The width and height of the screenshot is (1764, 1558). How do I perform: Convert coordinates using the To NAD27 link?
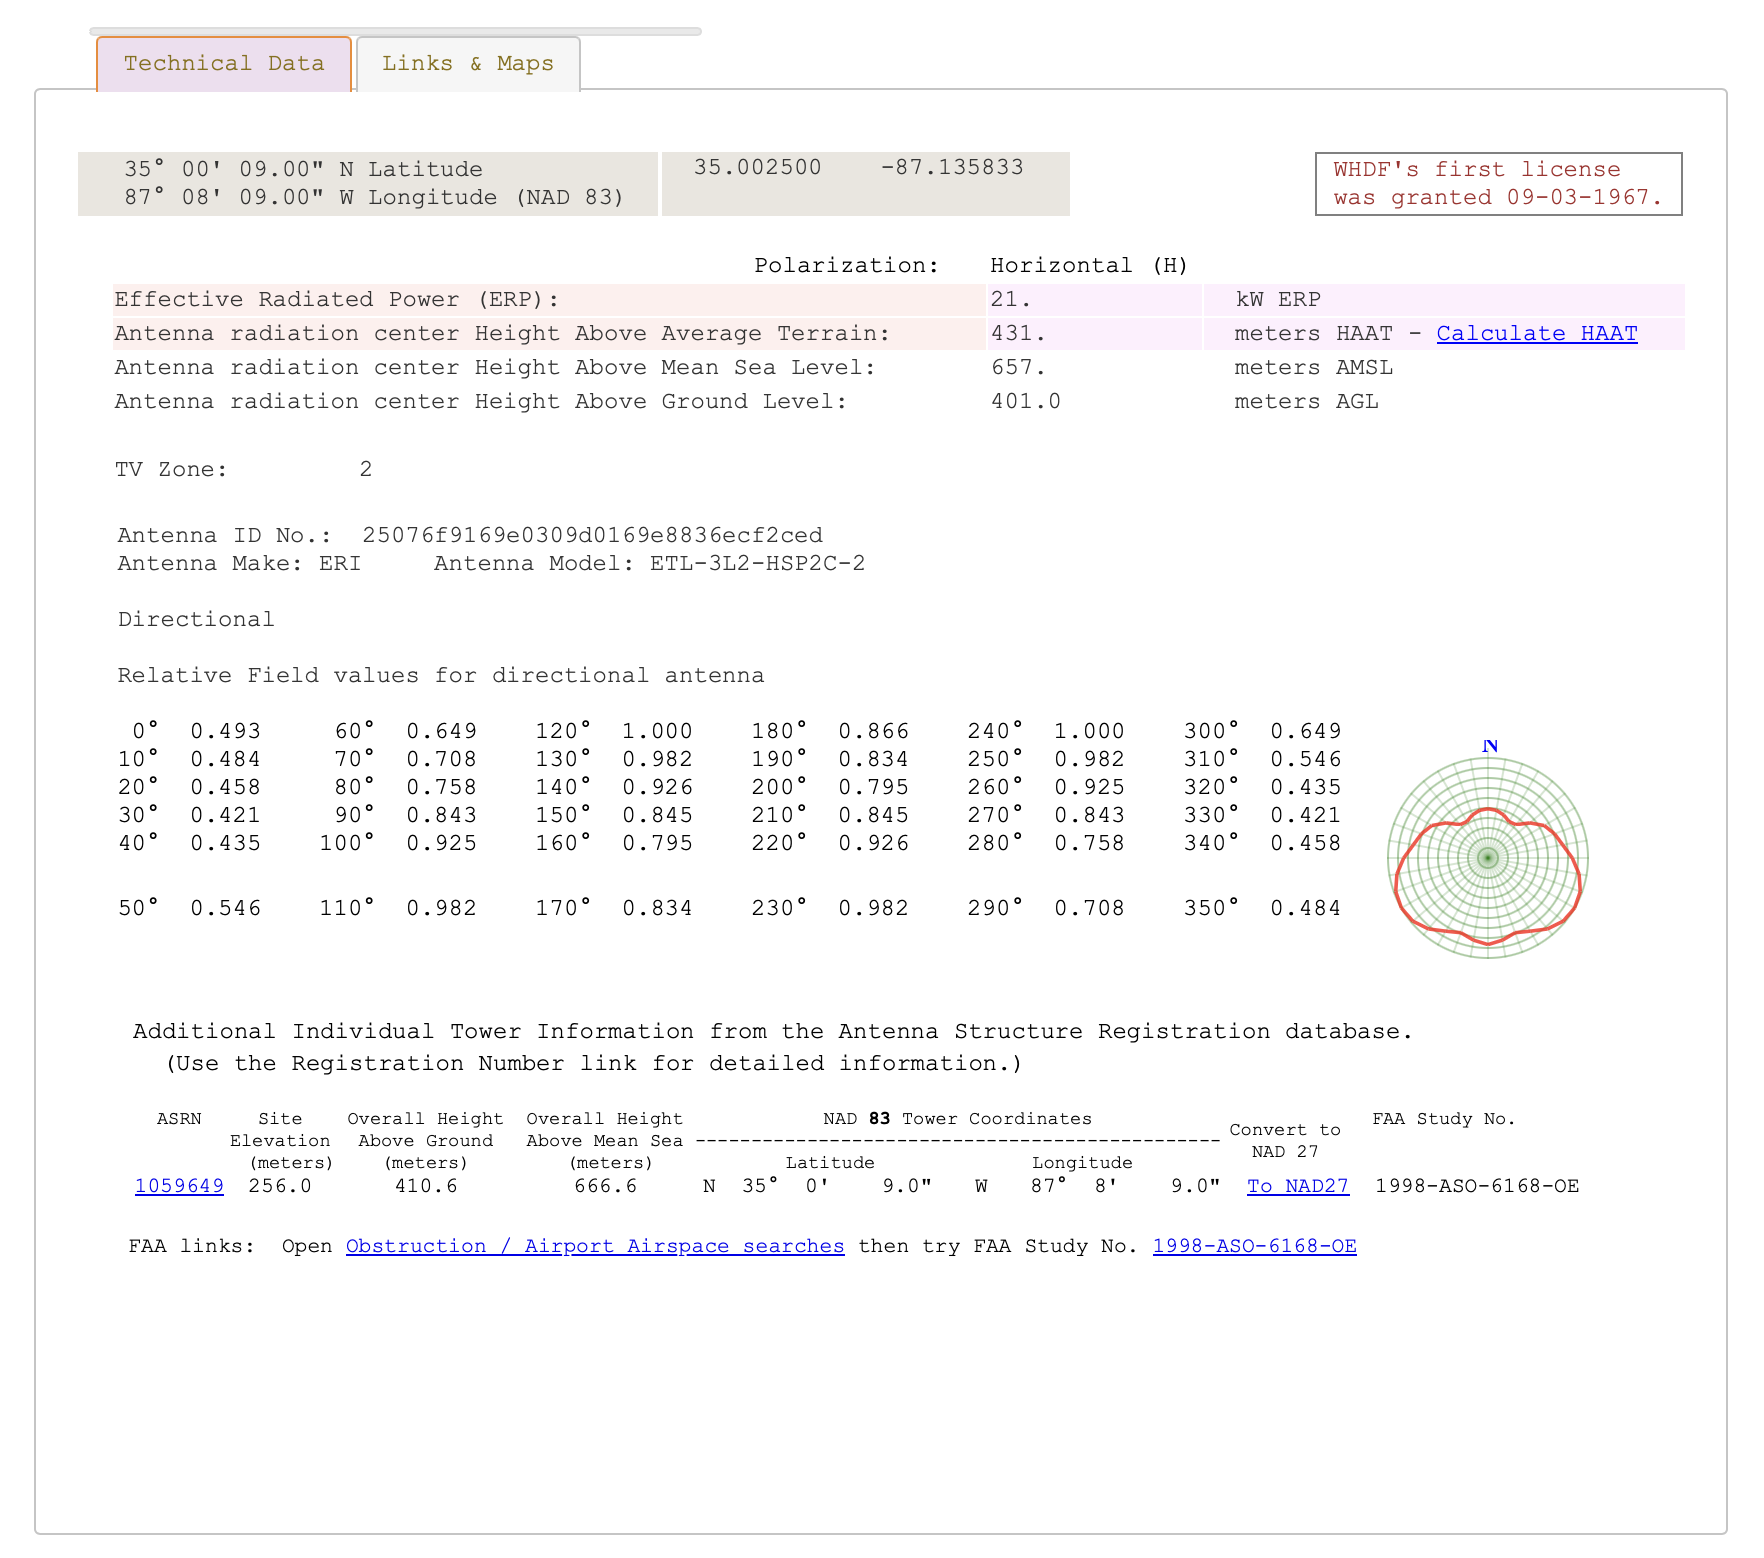point(1297,1186)
